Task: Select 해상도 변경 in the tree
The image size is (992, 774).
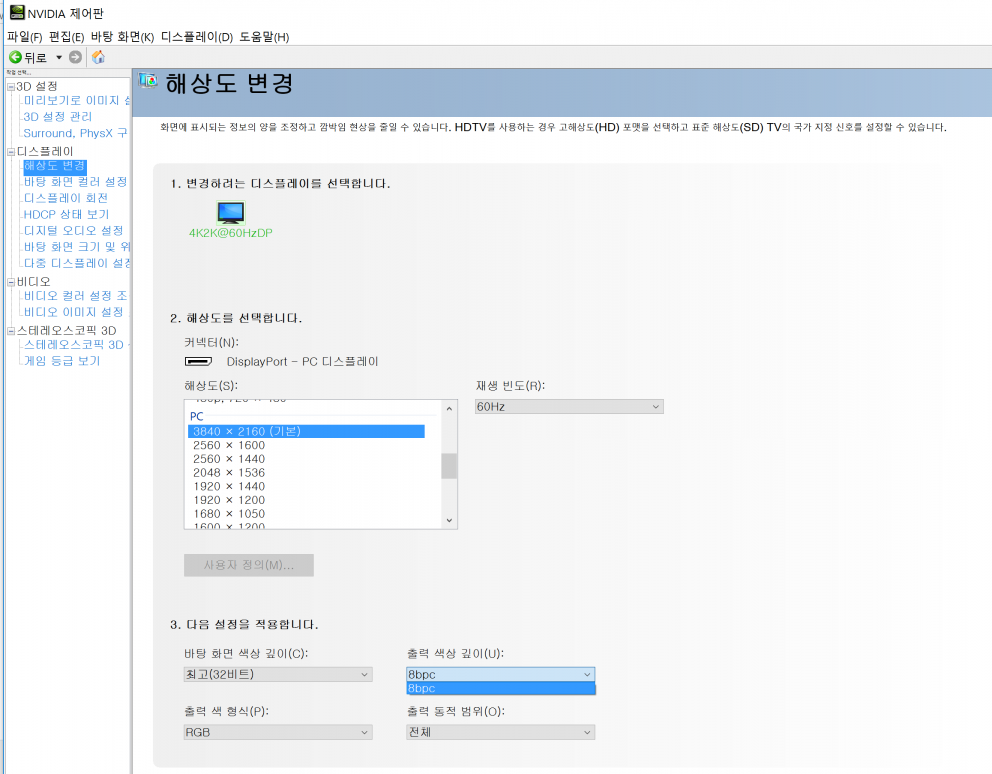Action: tap(54, 166)
